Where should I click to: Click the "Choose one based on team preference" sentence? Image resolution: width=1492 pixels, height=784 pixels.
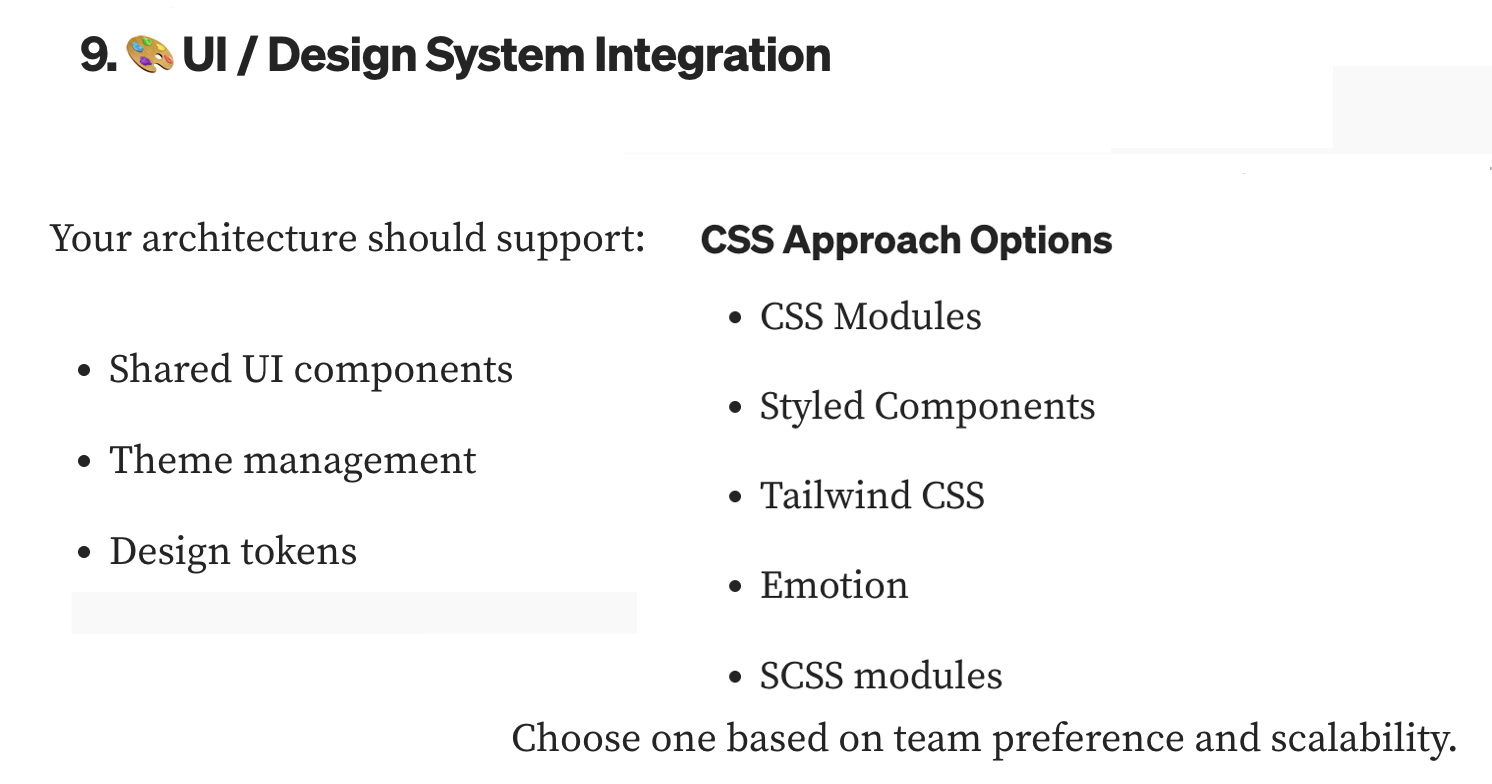[x=983, y=739]
